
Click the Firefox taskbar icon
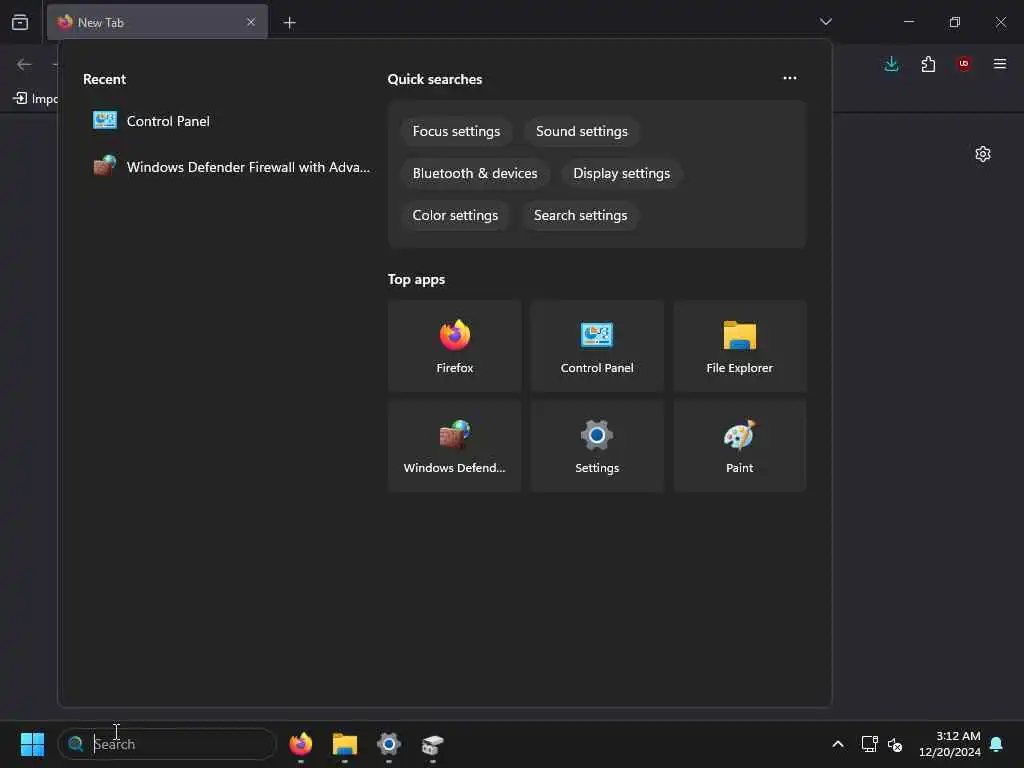tap(300, 744)
